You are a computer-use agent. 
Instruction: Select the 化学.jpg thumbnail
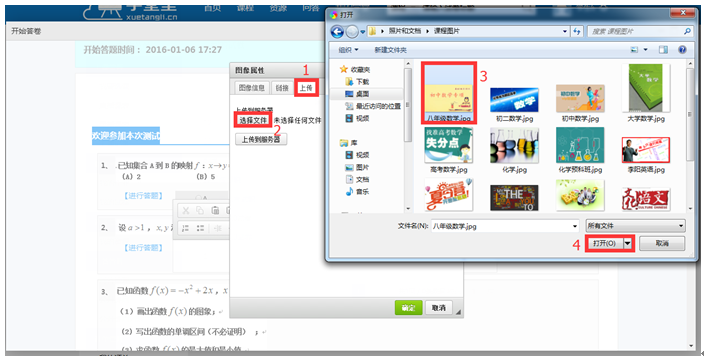tap(515, 150)
